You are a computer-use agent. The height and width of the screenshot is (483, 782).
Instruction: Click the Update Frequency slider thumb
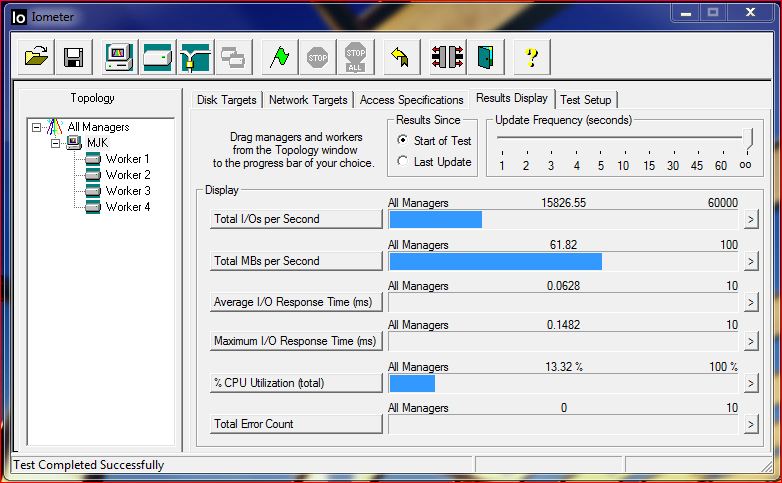(x=748, y=139)
